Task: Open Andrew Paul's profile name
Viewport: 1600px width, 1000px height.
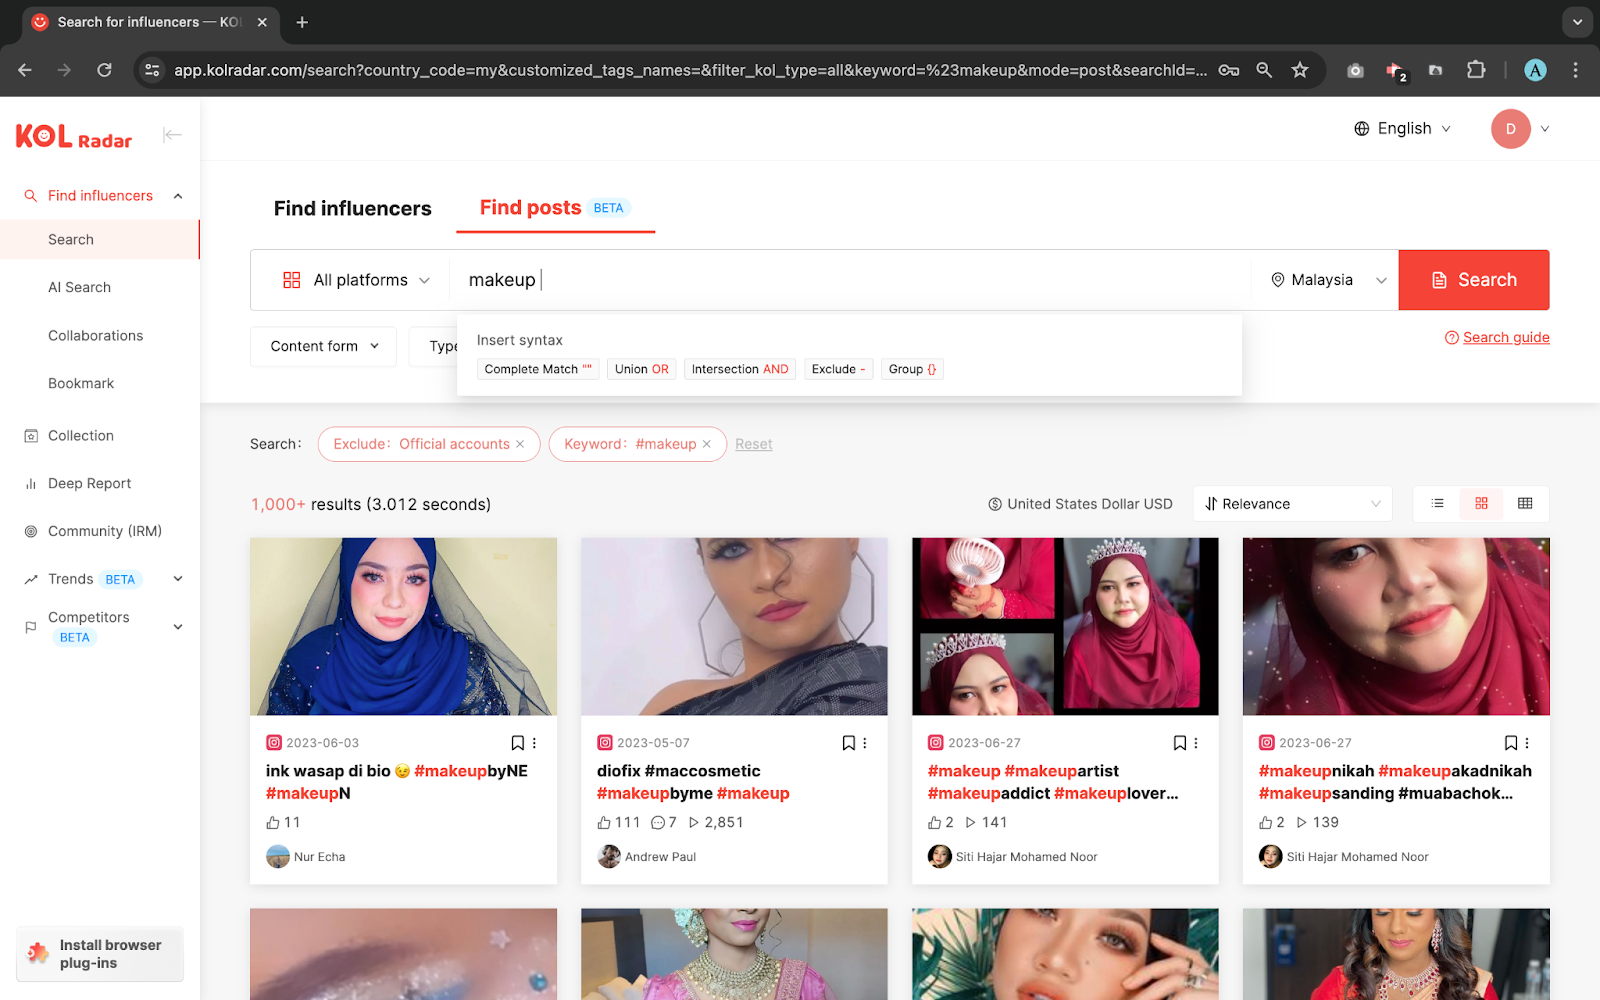Action: tap(660, 857)
